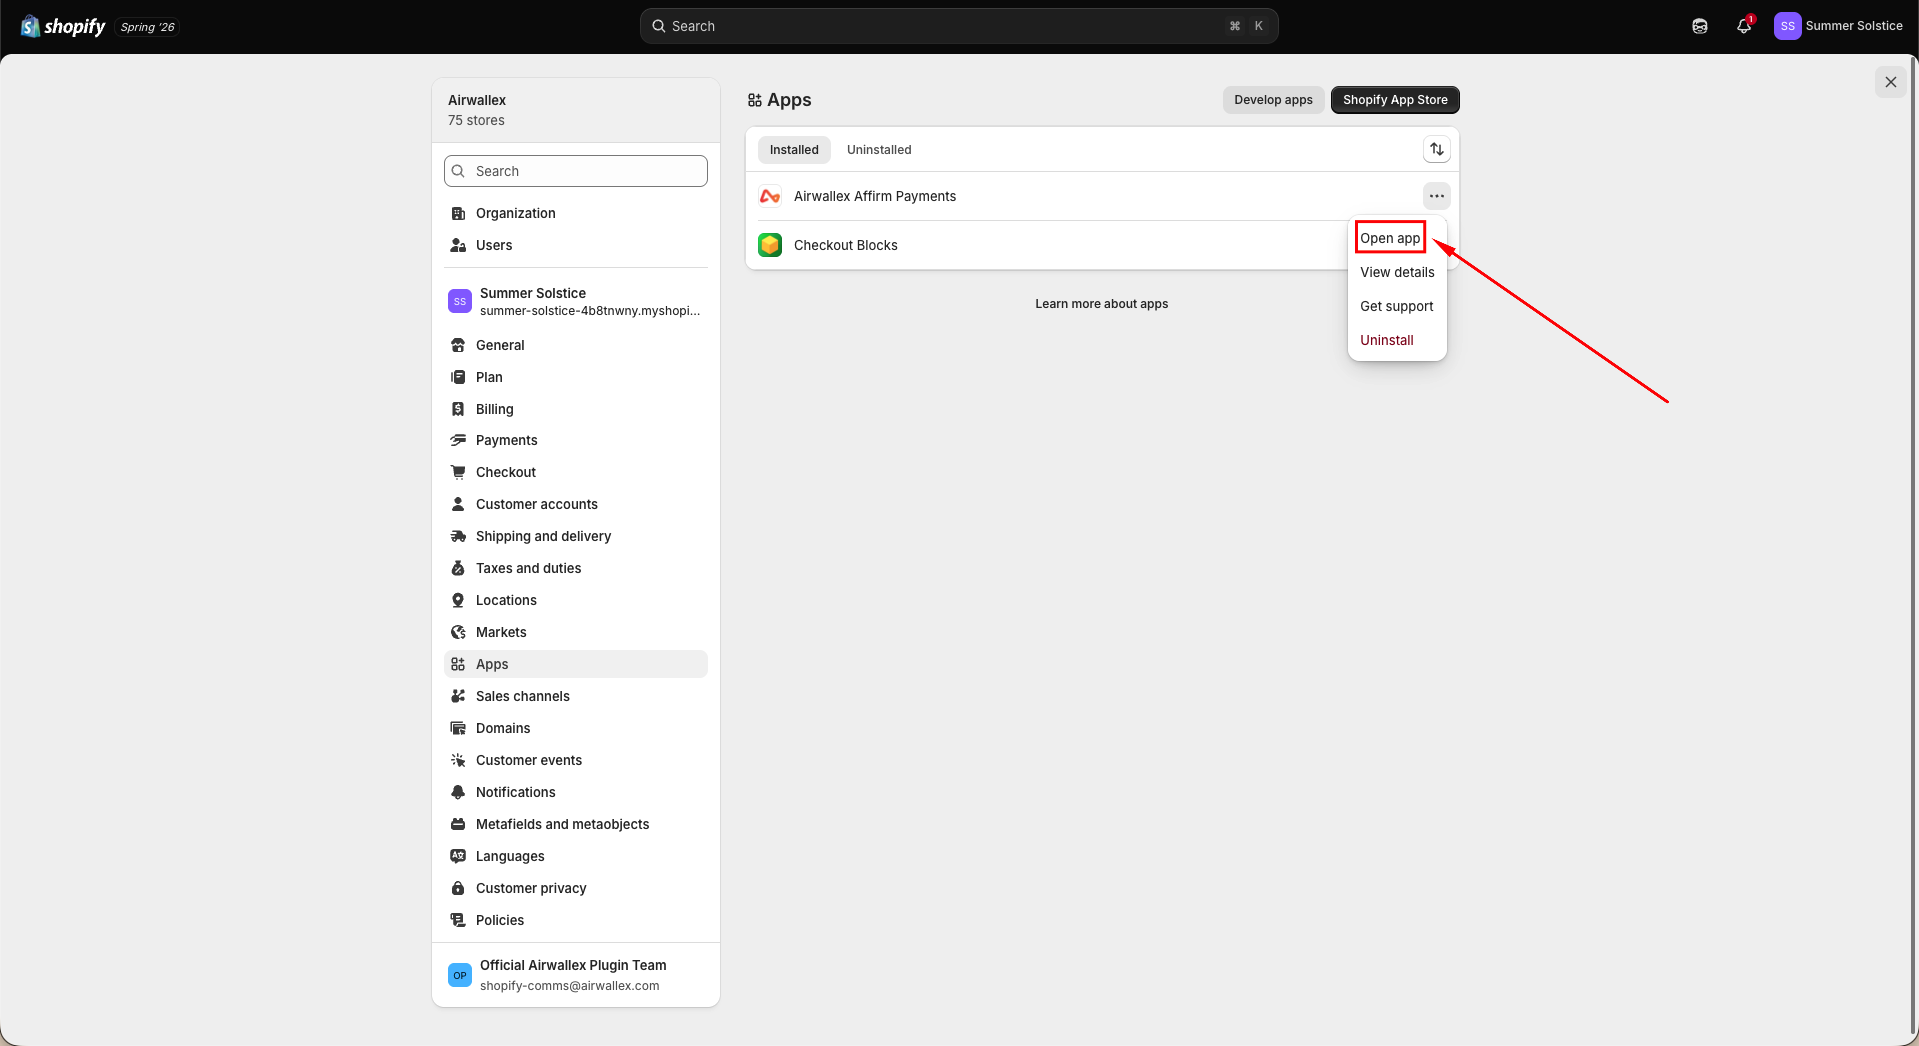Open the Sidekick assistant icon in the top bar

click(x=1700, y=26)
